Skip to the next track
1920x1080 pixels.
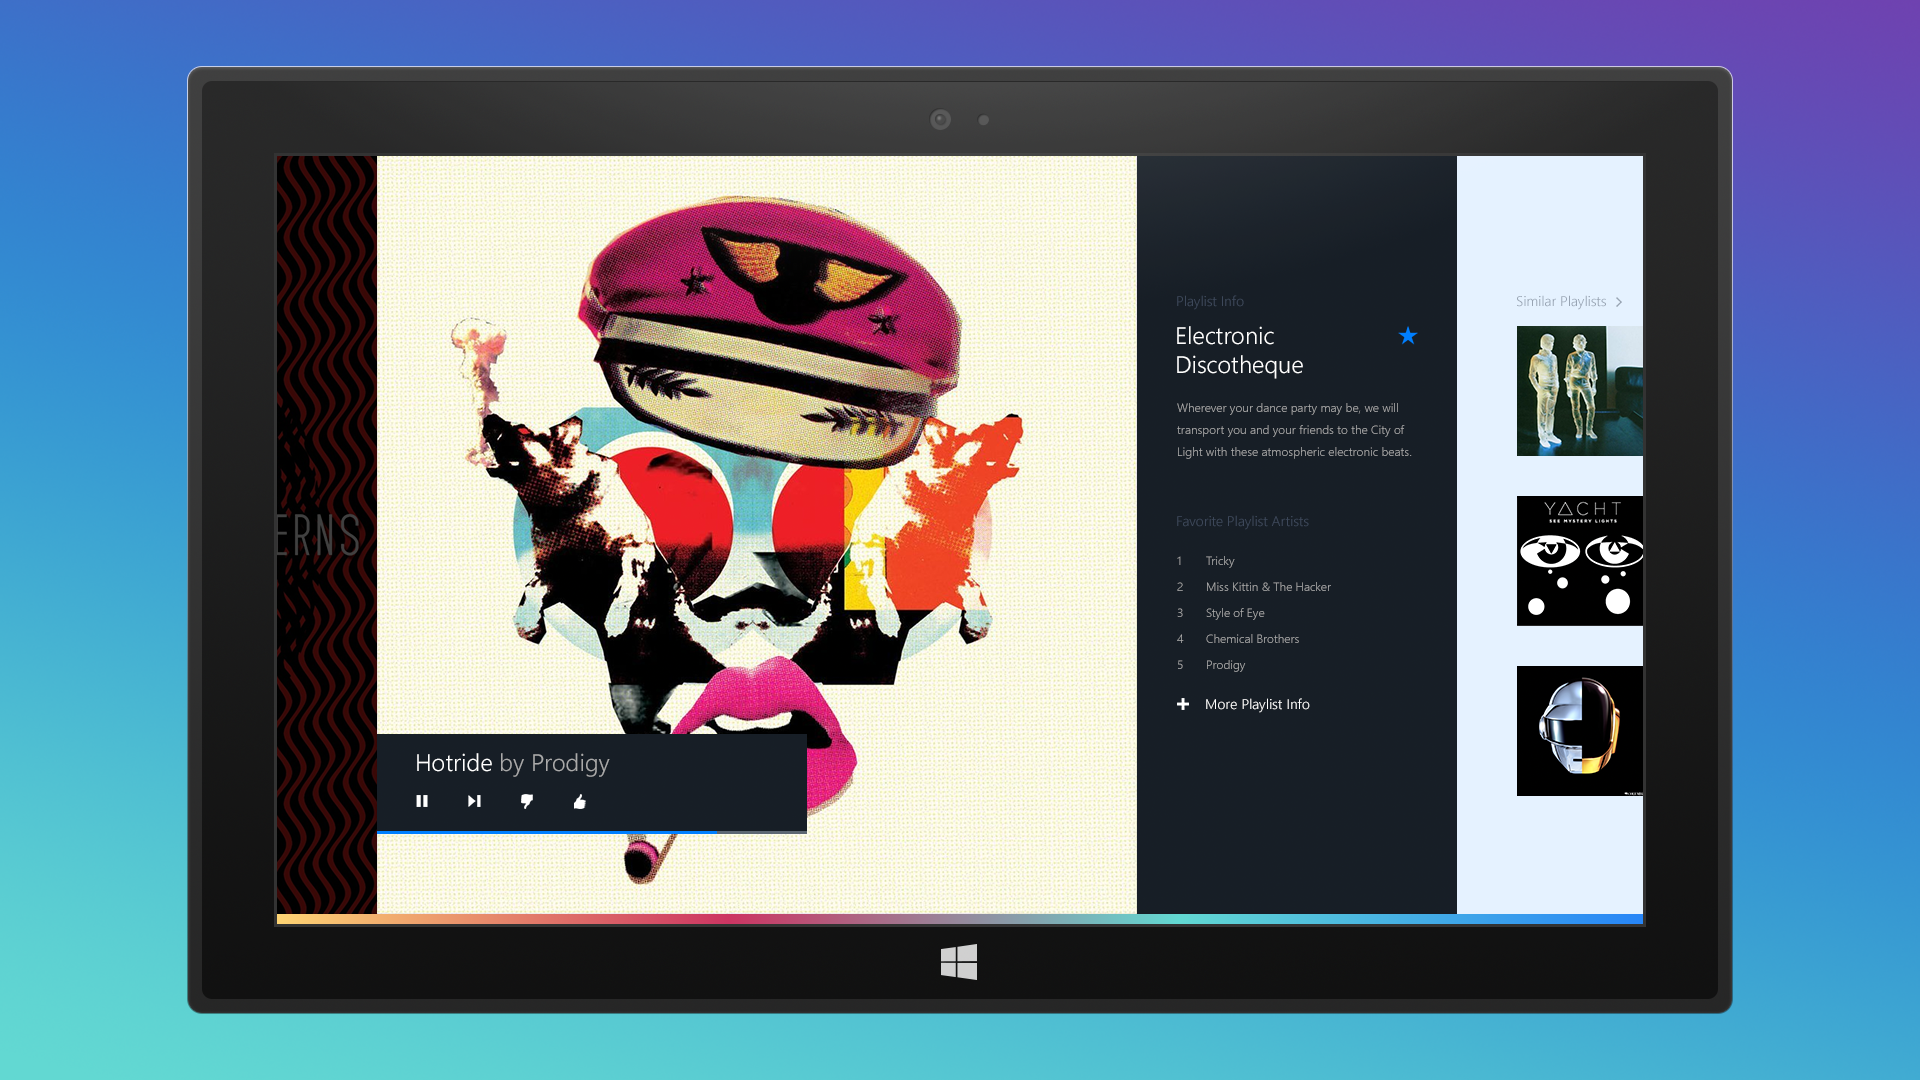[474, 801]
